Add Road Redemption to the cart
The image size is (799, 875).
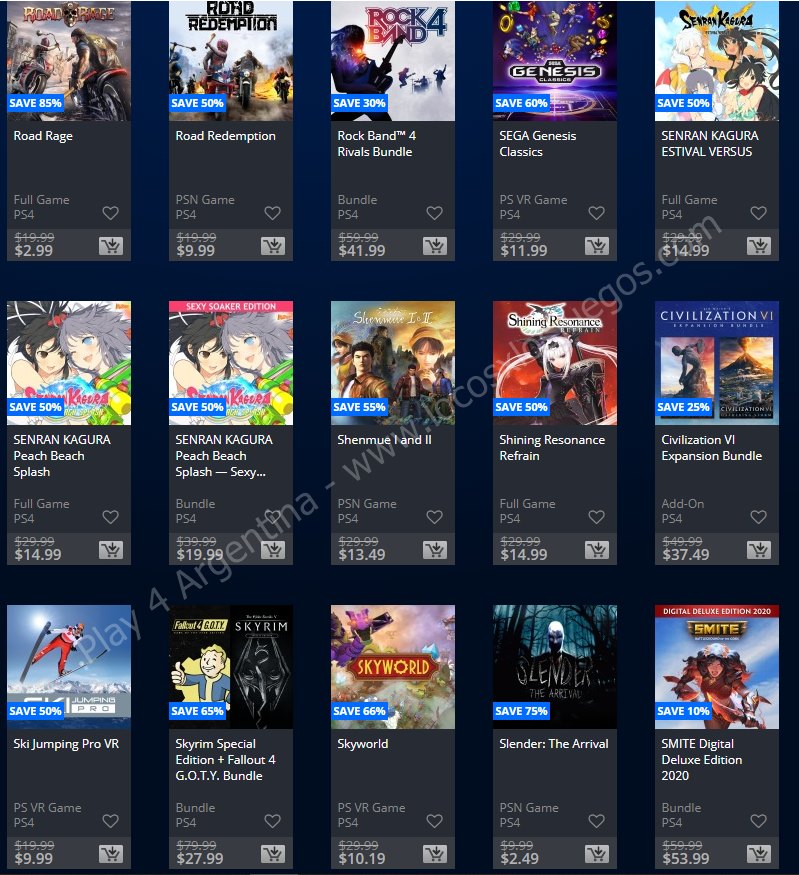(273, 246)
